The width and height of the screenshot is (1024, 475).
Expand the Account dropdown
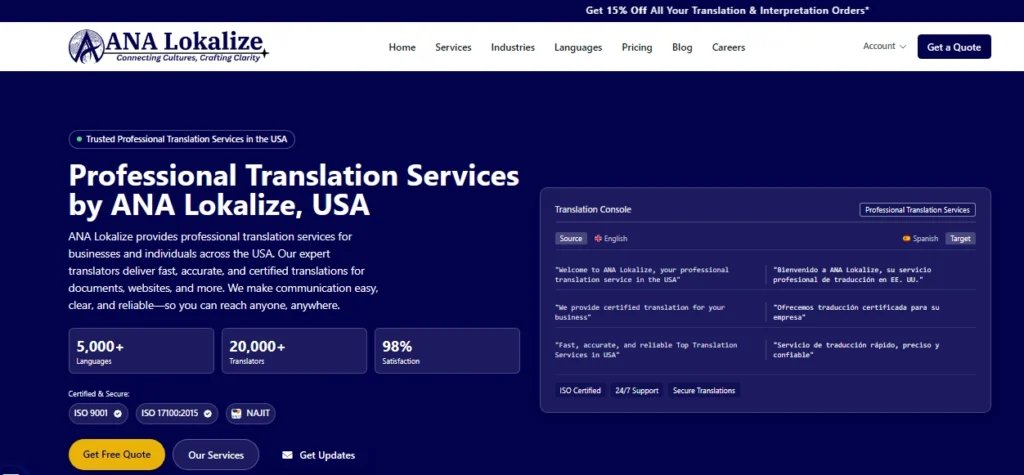(x=884, y=46)
